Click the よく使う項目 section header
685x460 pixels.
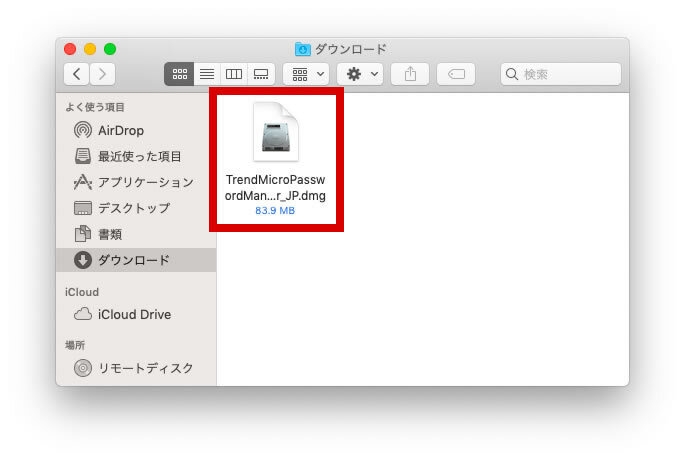[95, 107]
